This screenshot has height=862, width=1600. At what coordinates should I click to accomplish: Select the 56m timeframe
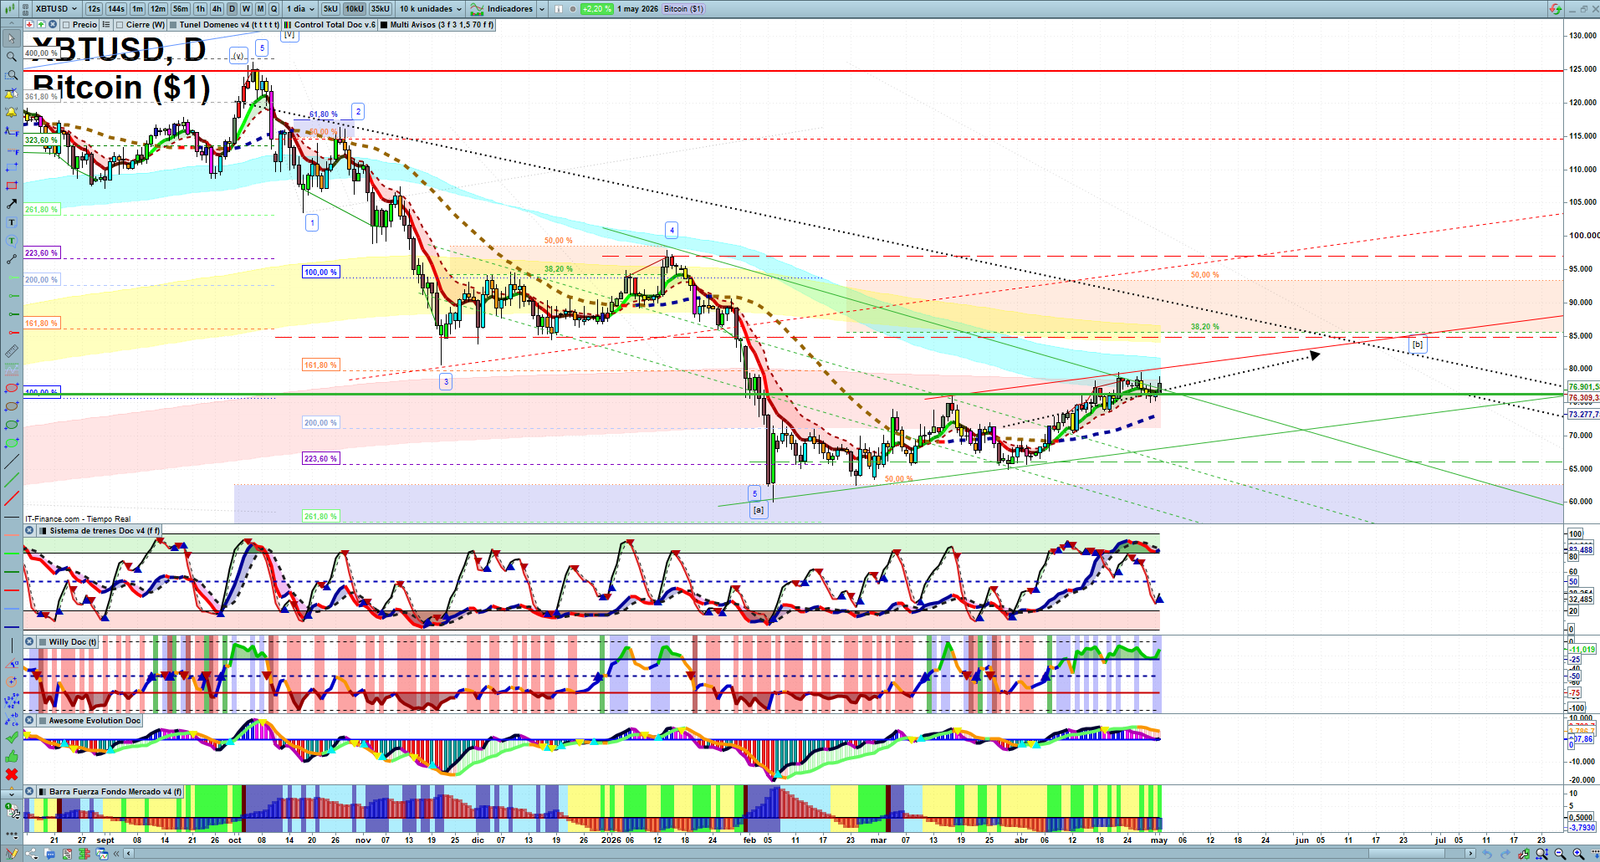(180, 9)
